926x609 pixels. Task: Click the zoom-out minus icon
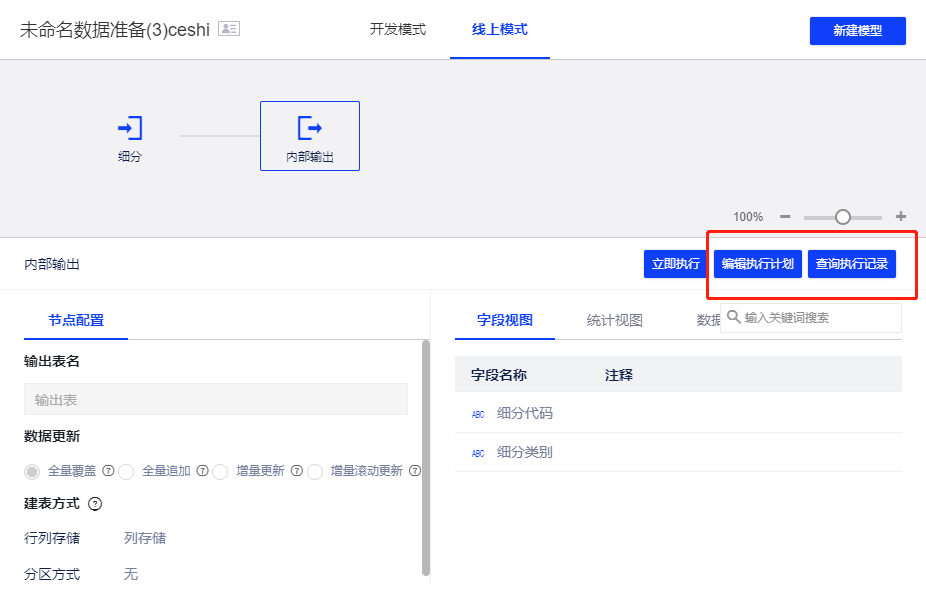[785, 216]
